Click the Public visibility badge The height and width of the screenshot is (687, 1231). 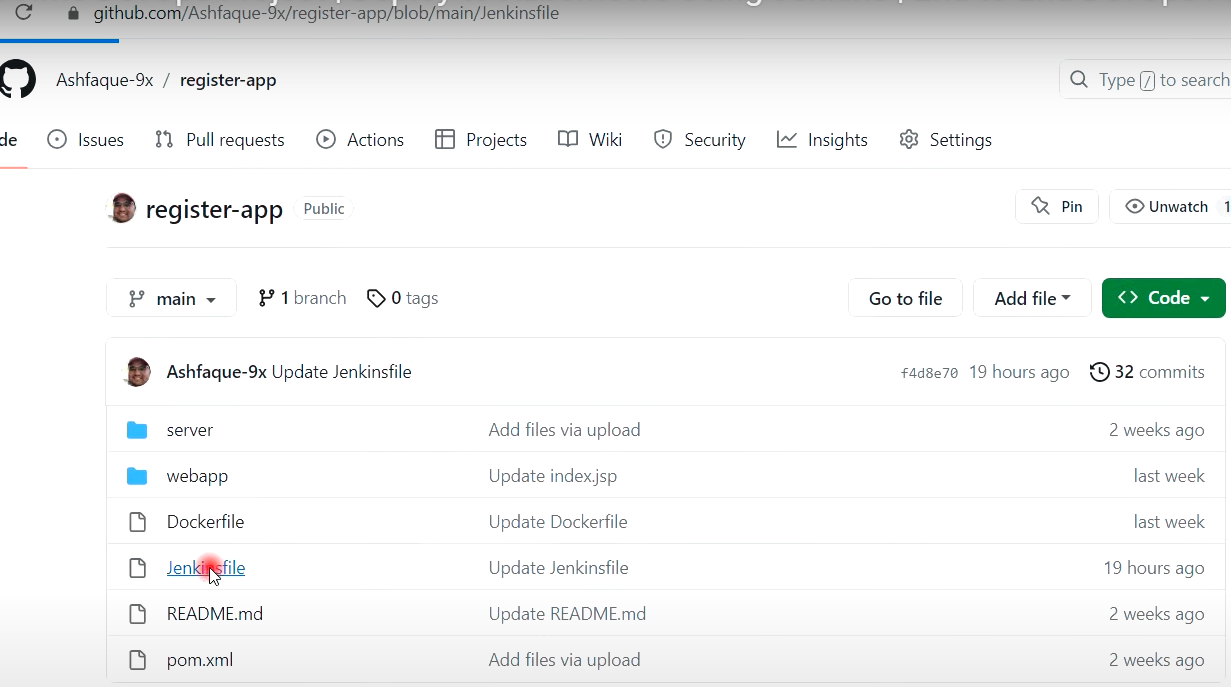coord(324,209)
